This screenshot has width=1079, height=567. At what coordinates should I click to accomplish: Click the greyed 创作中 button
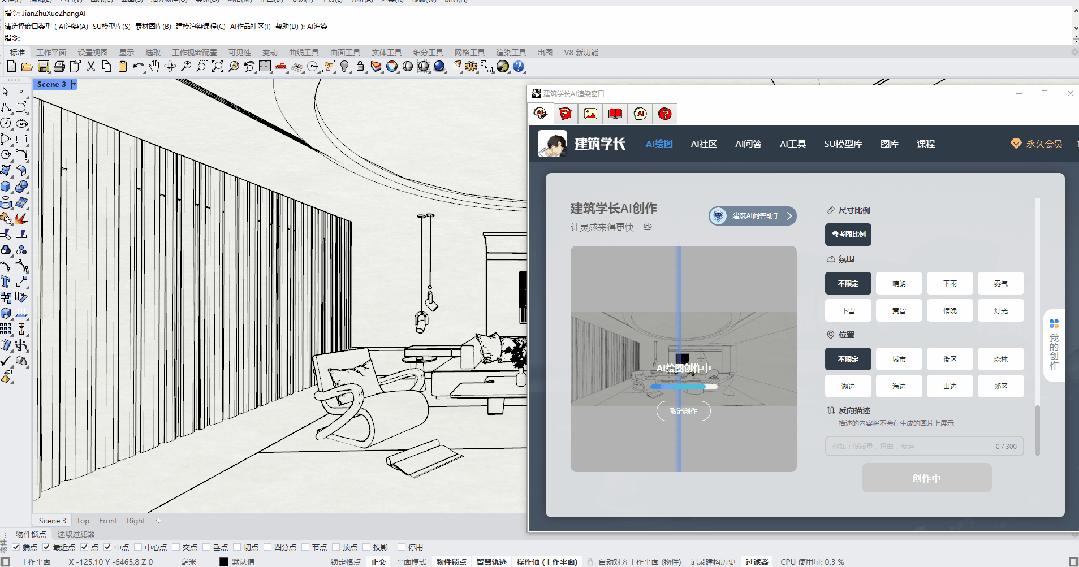pos(926,478)
